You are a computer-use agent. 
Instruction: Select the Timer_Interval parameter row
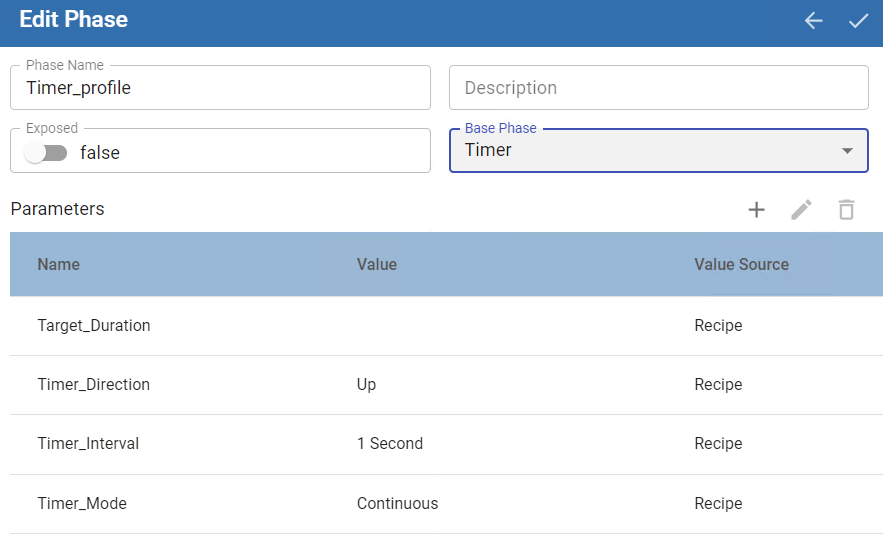[88, 444]
